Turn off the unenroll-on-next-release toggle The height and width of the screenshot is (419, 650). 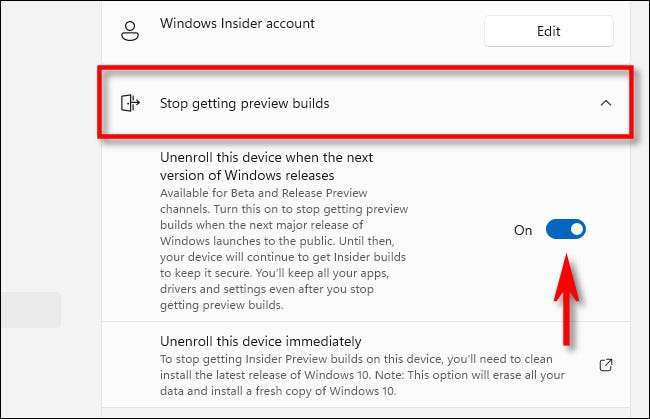565,230
